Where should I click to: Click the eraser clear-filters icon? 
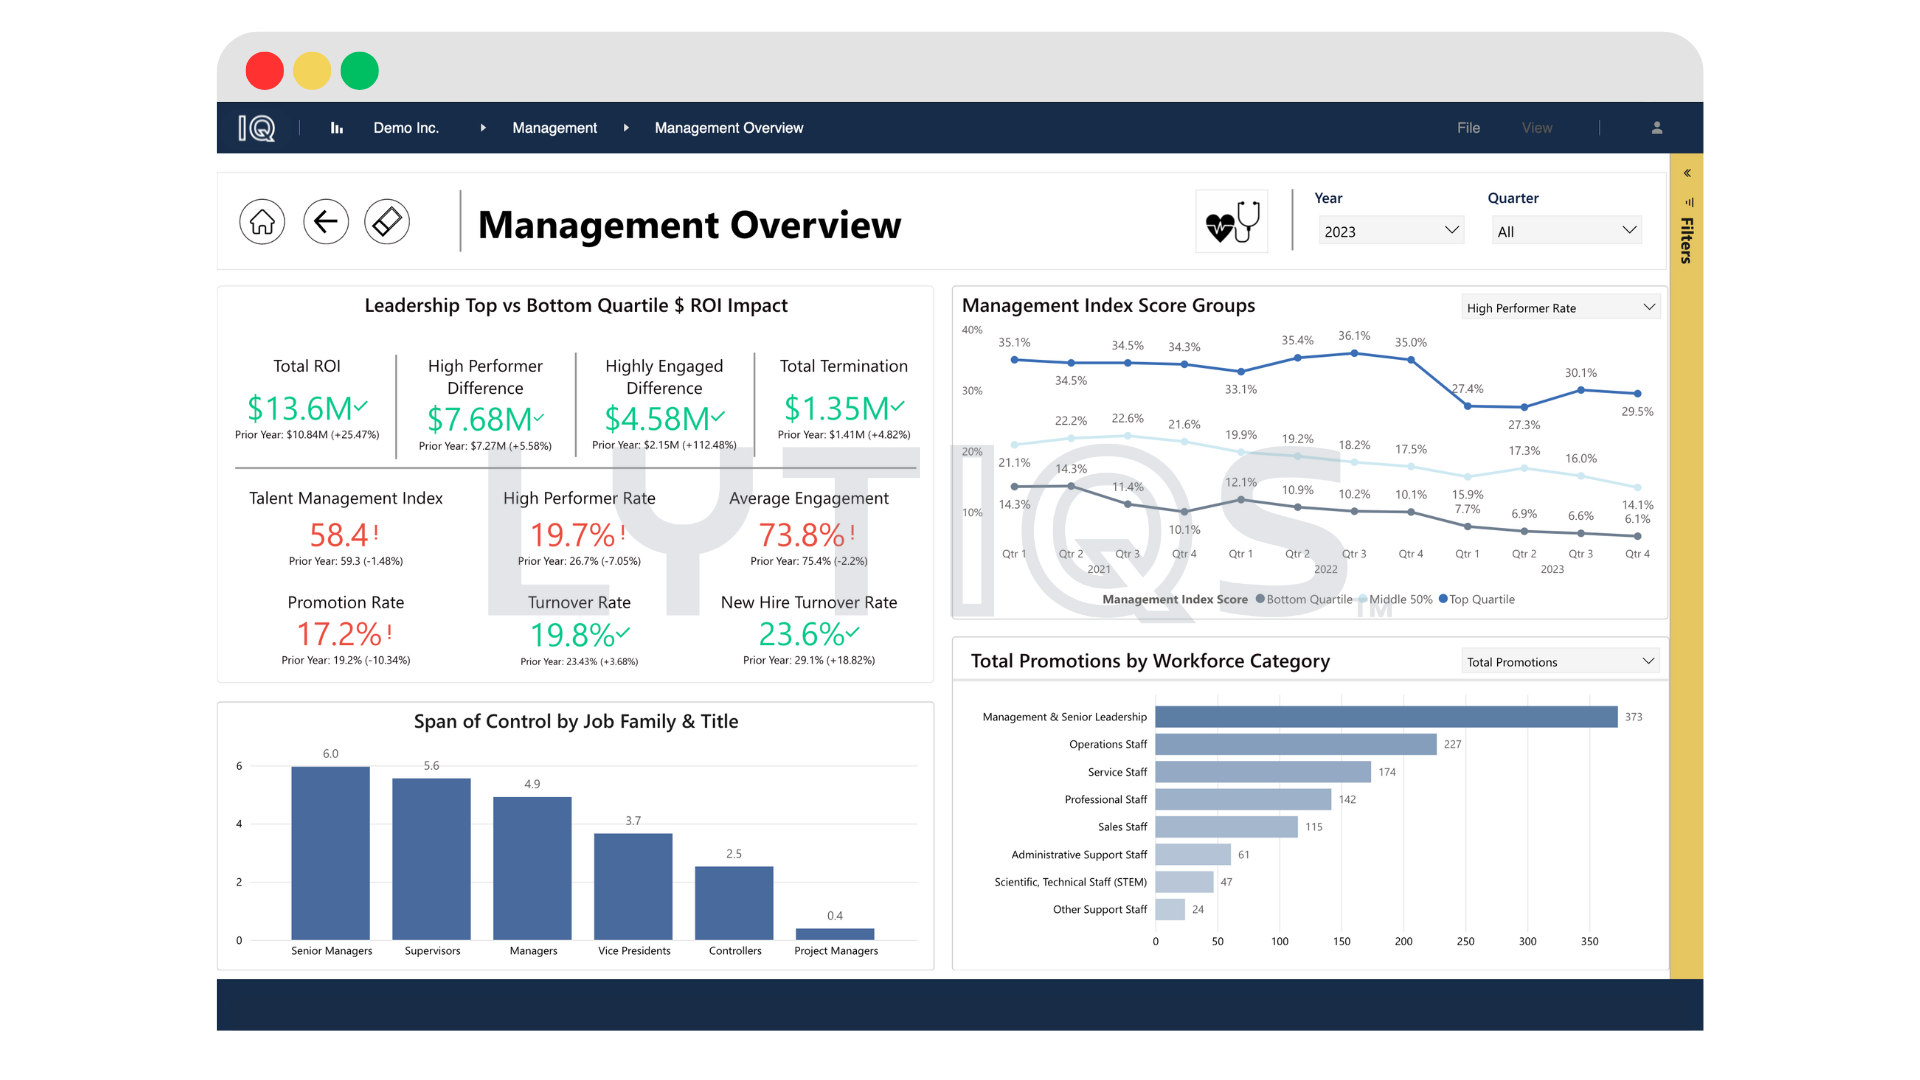(x=387, y=222)
